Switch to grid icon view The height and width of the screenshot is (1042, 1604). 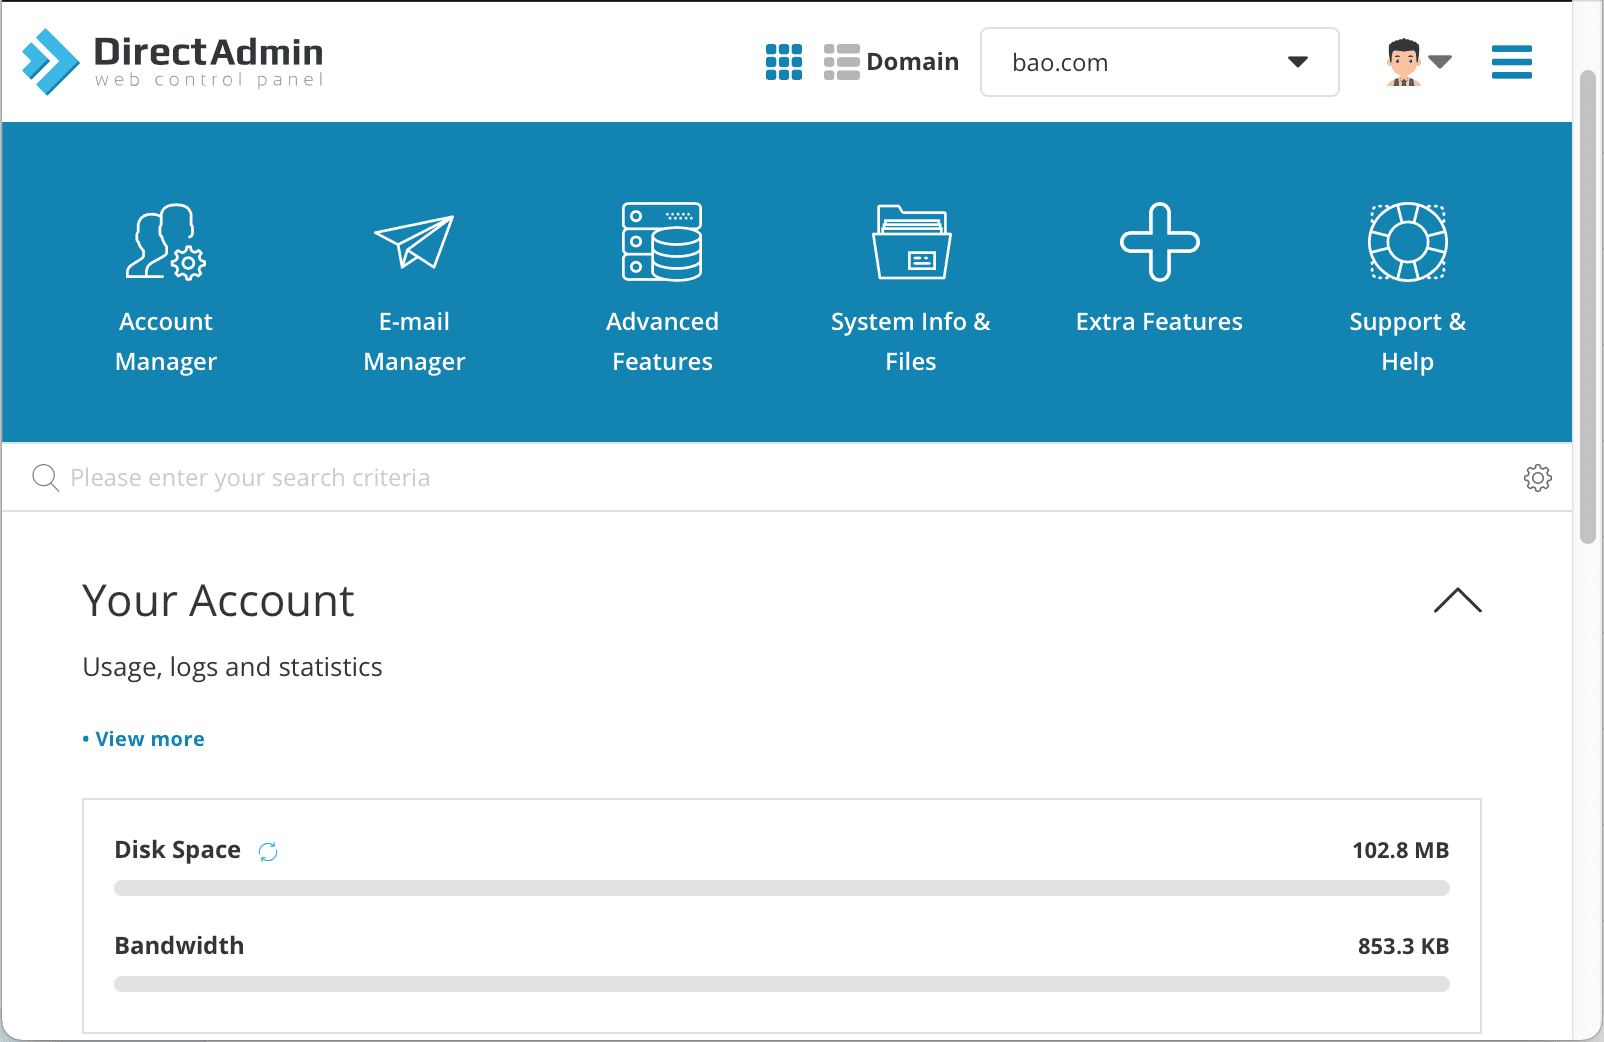coord(783,62)
